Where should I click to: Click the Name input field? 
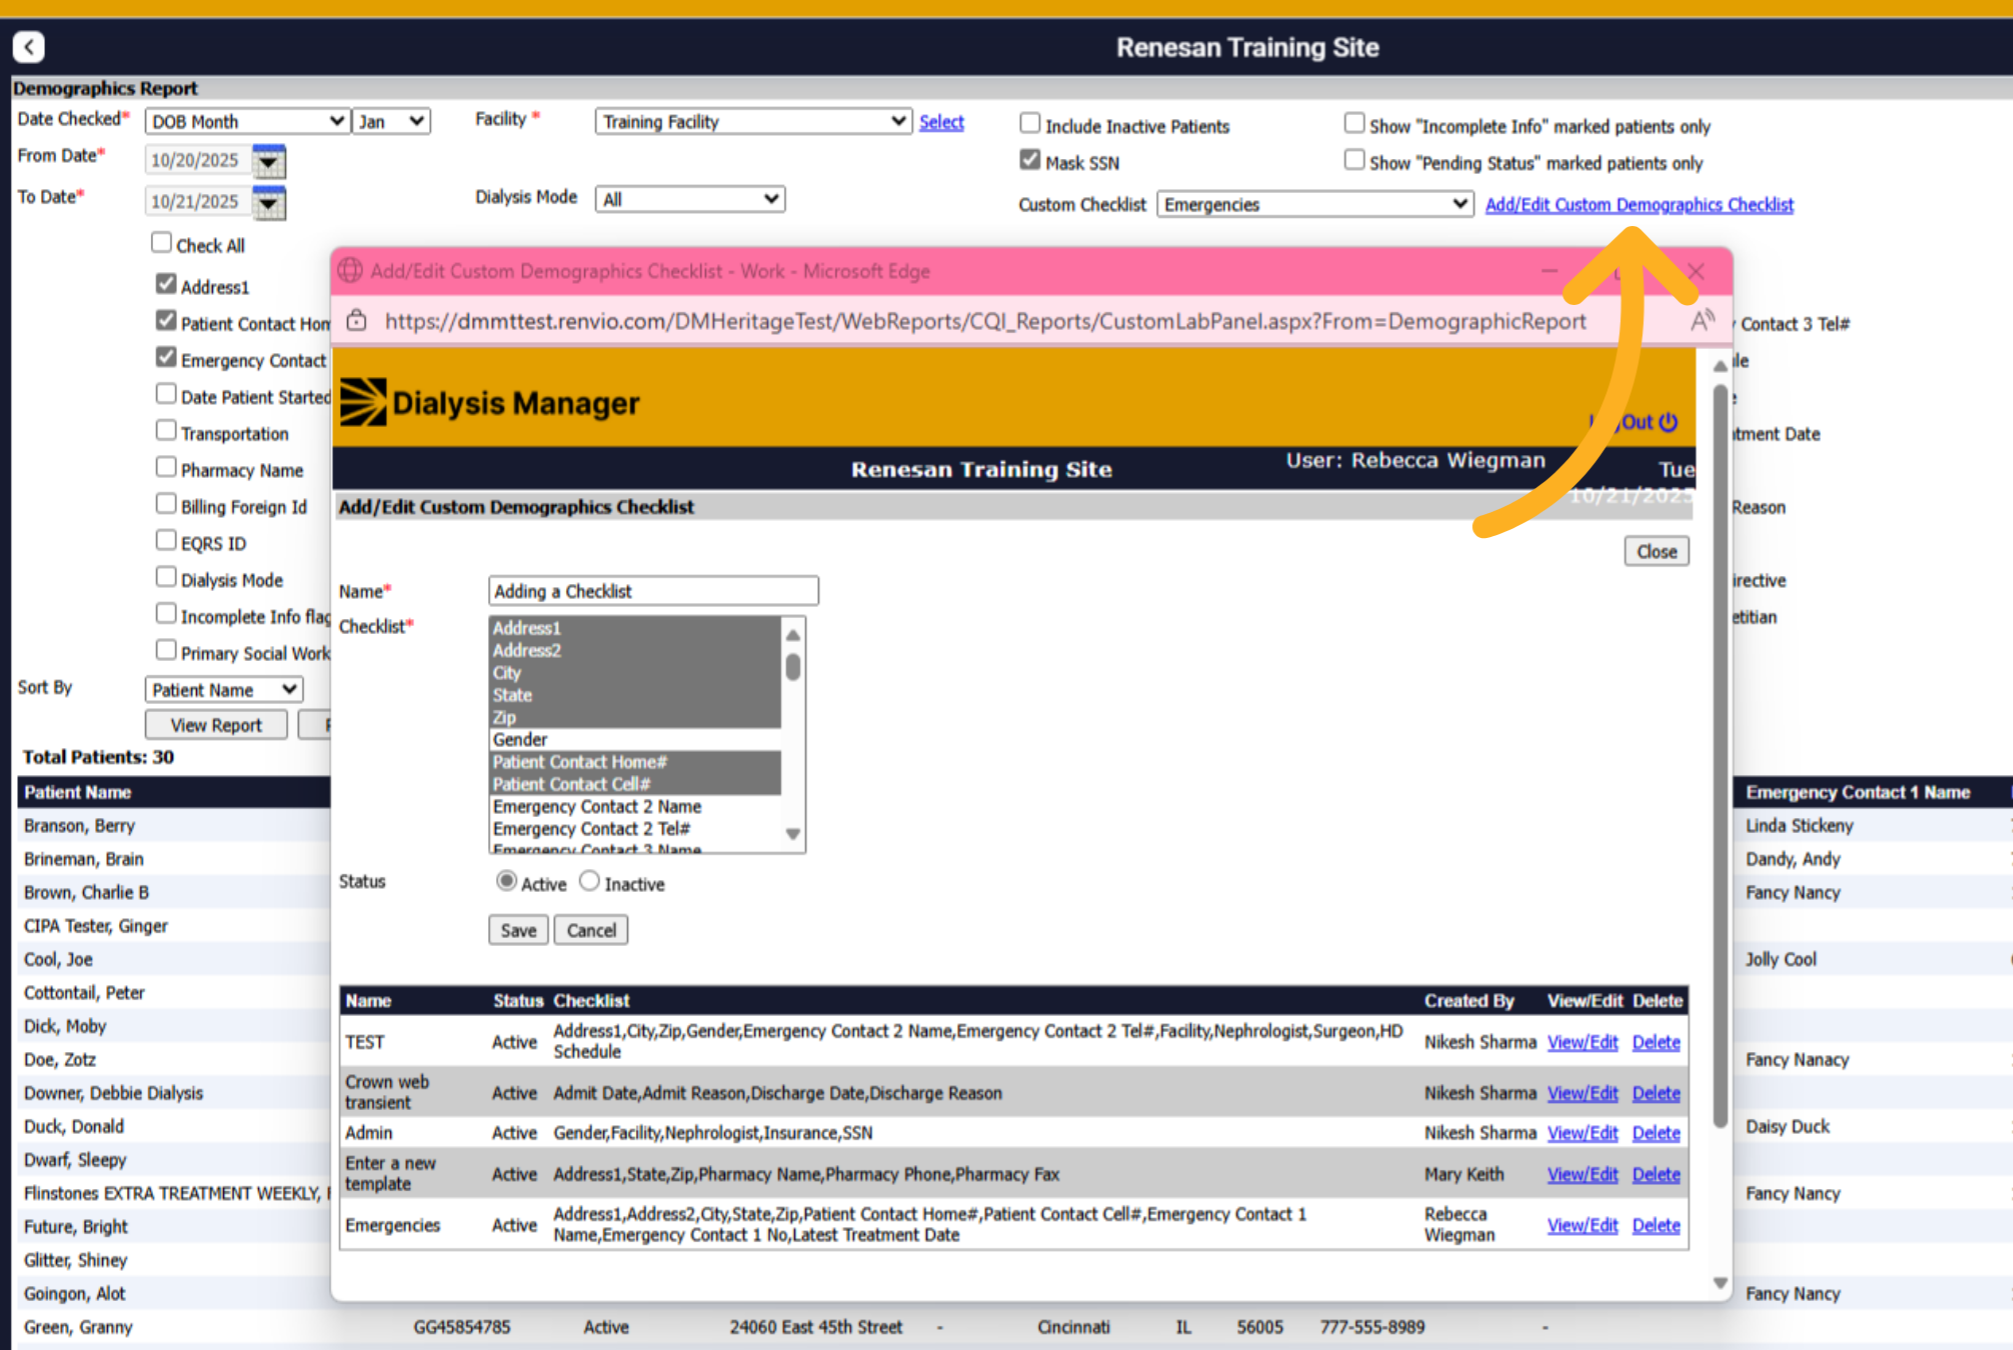pyautogui.click(x=653, y=591)
